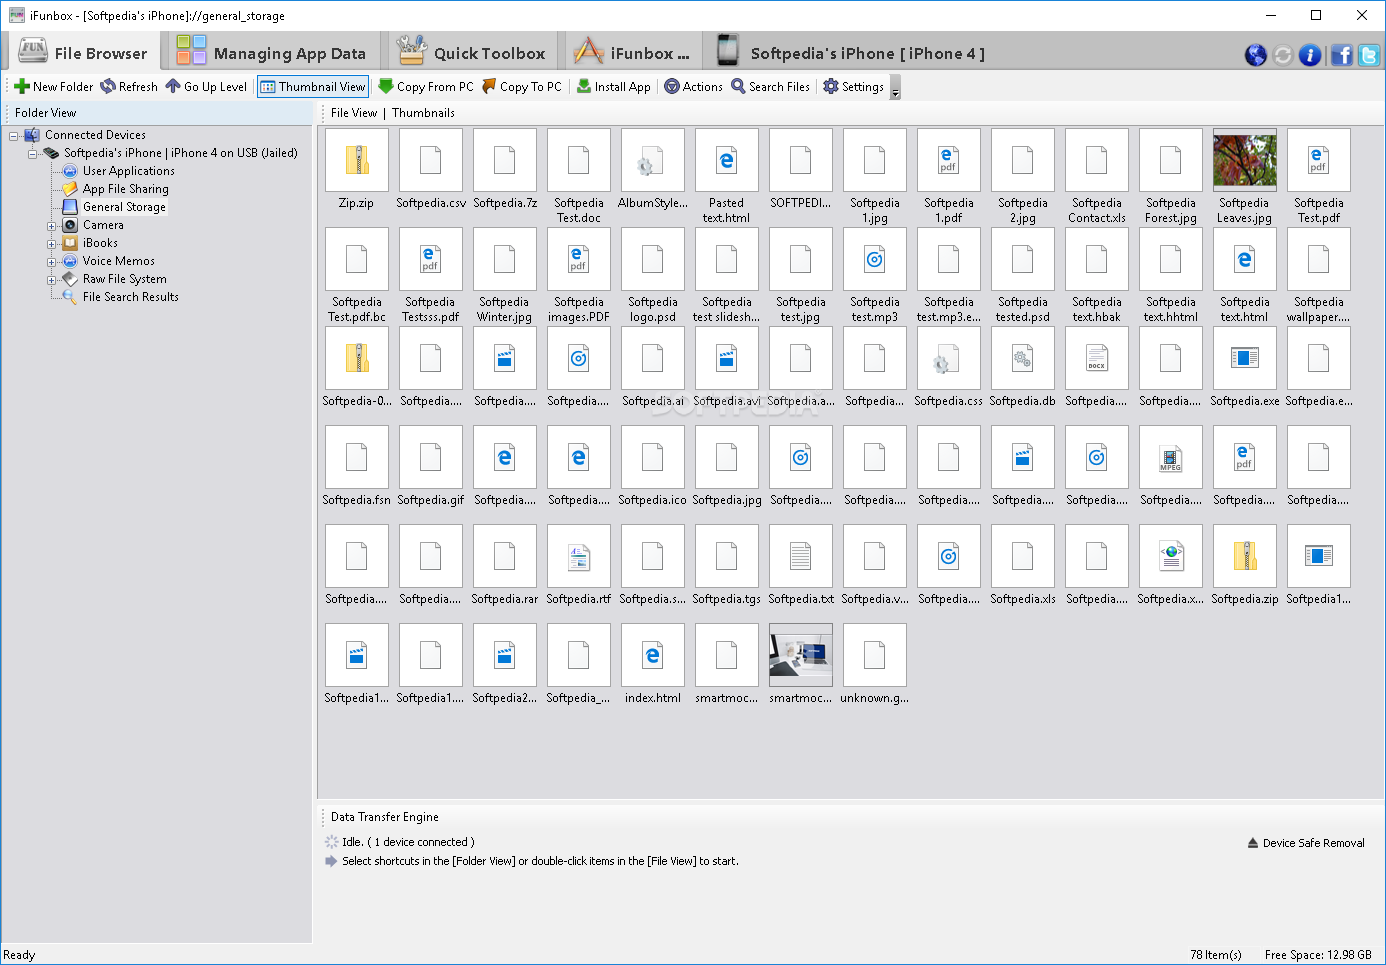Open the blue info icon

1310,55
